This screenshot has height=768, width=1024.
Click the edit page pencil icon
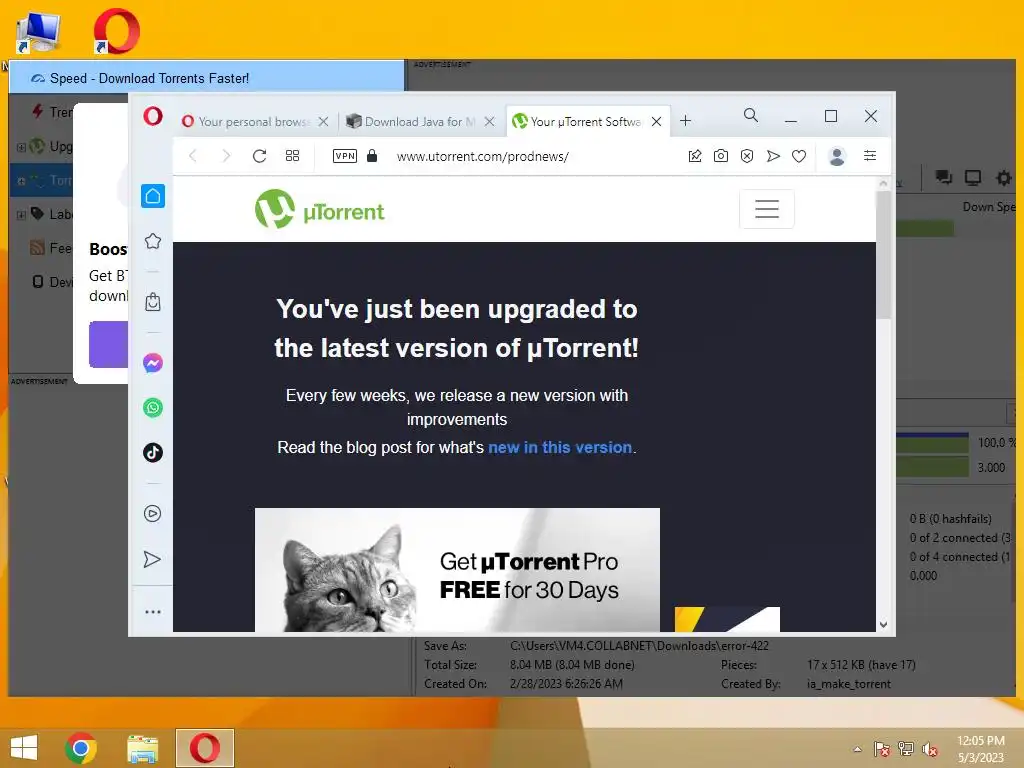tap(695, 156)
